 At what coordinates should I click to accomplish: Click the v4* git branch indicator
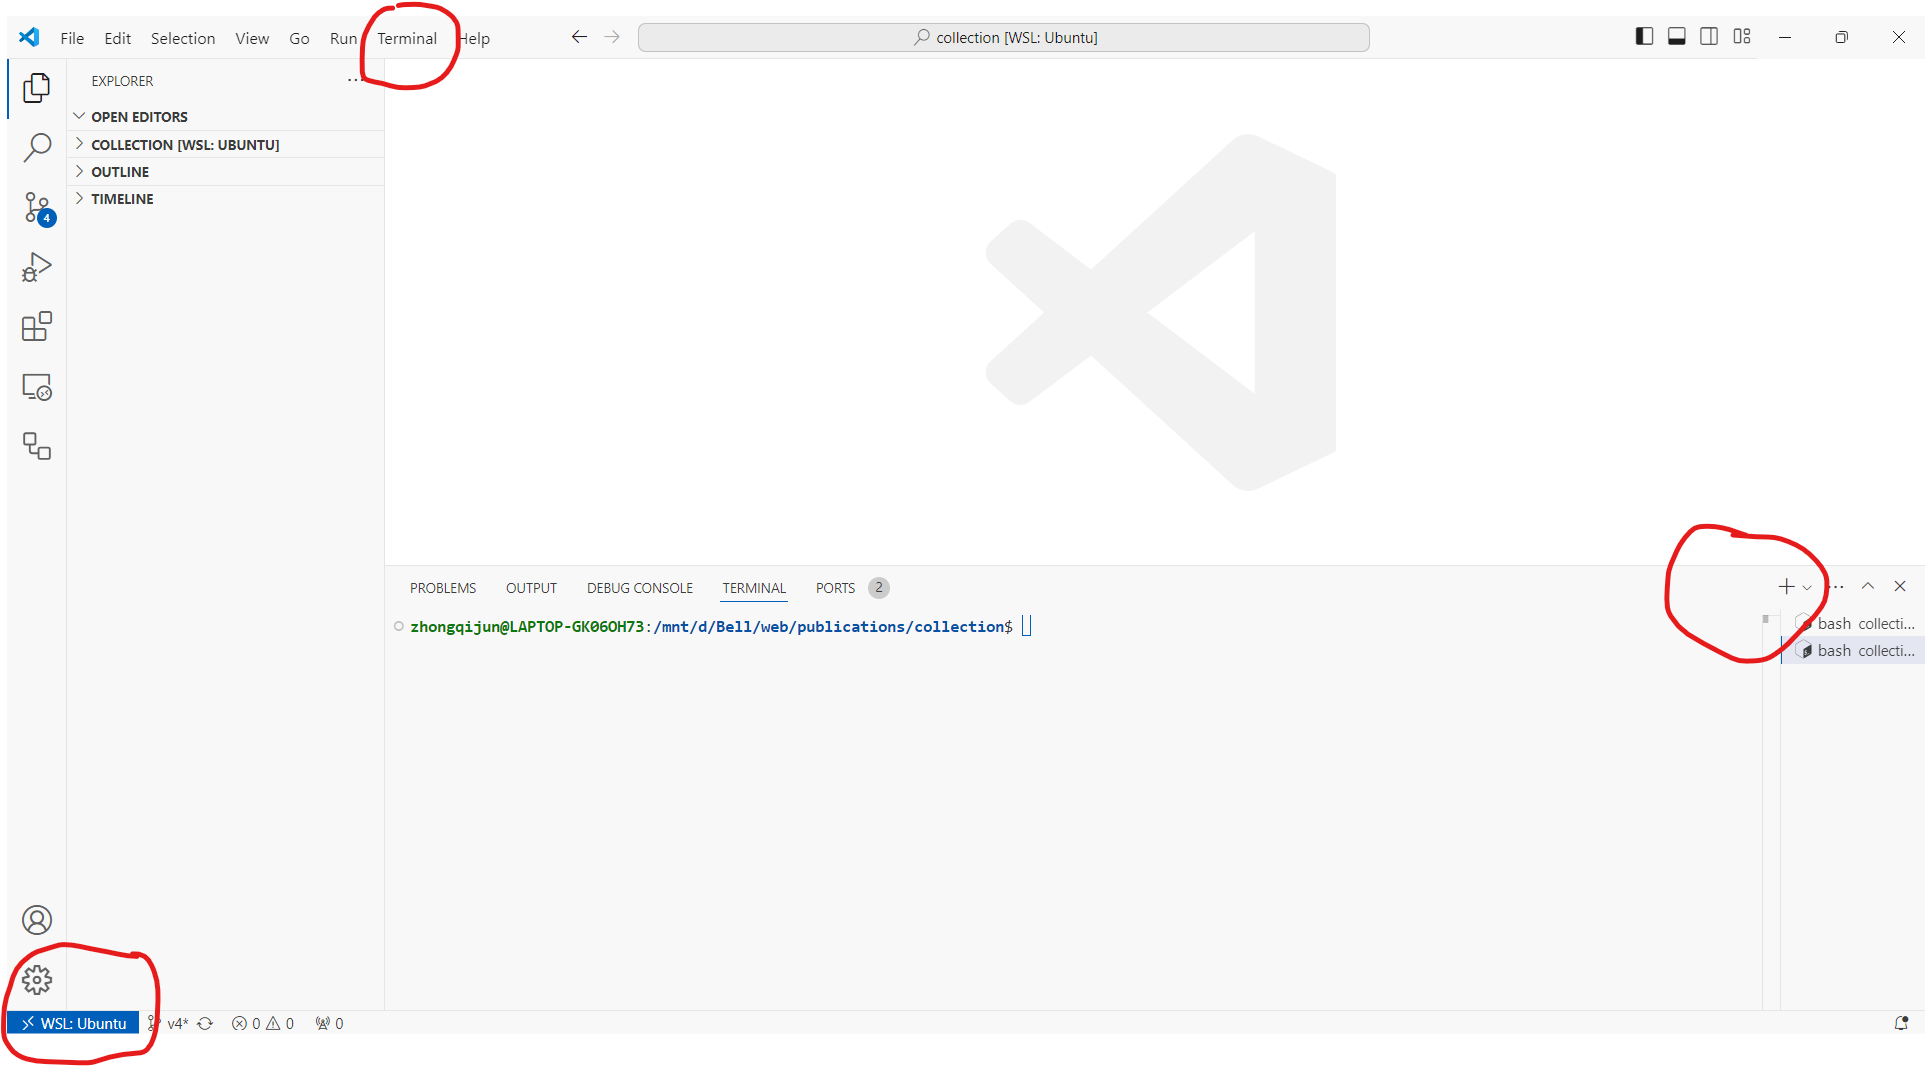coord(169,1023)
